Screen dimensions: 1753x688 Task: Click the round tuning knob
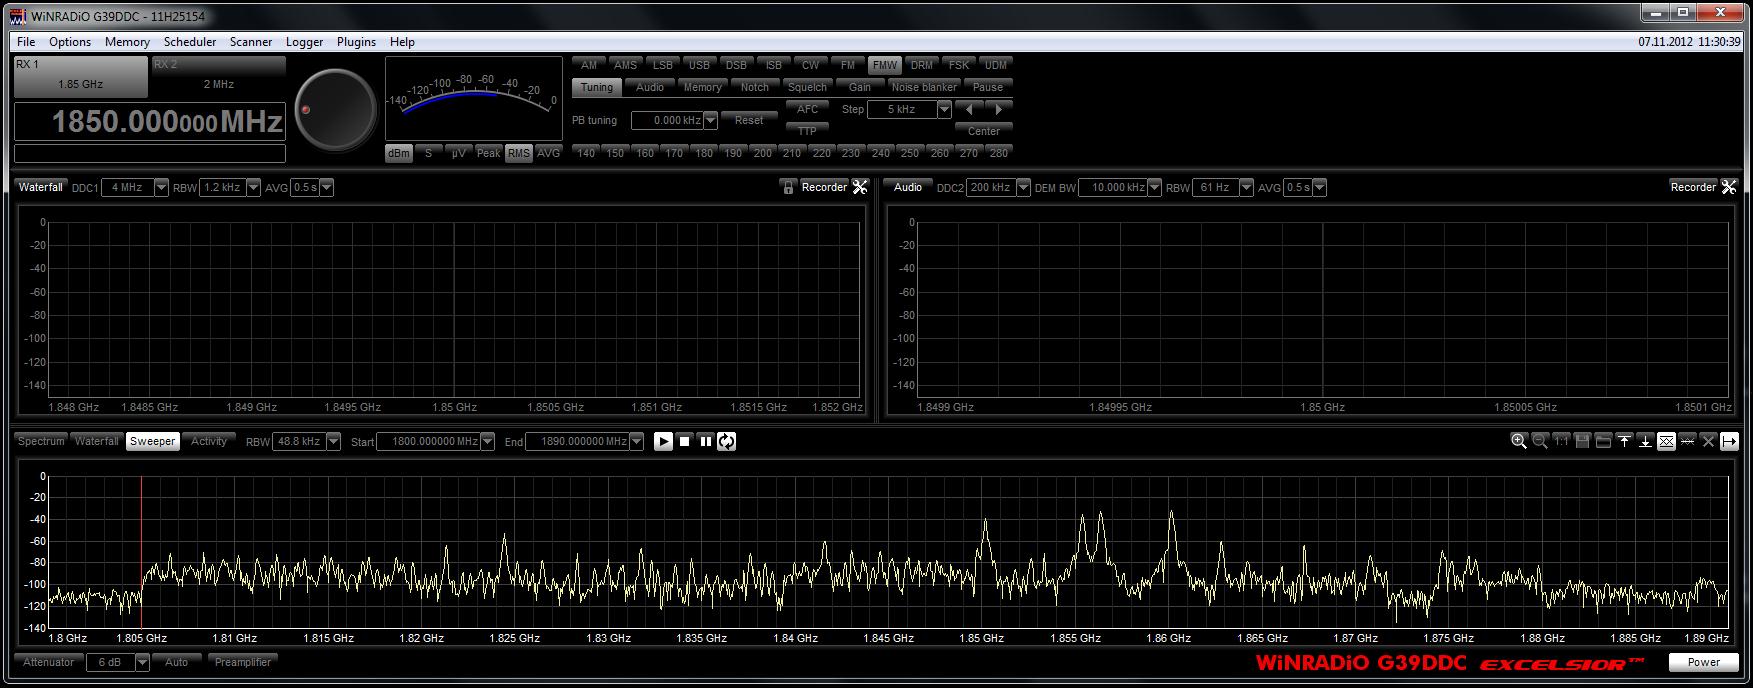[335, 109]
